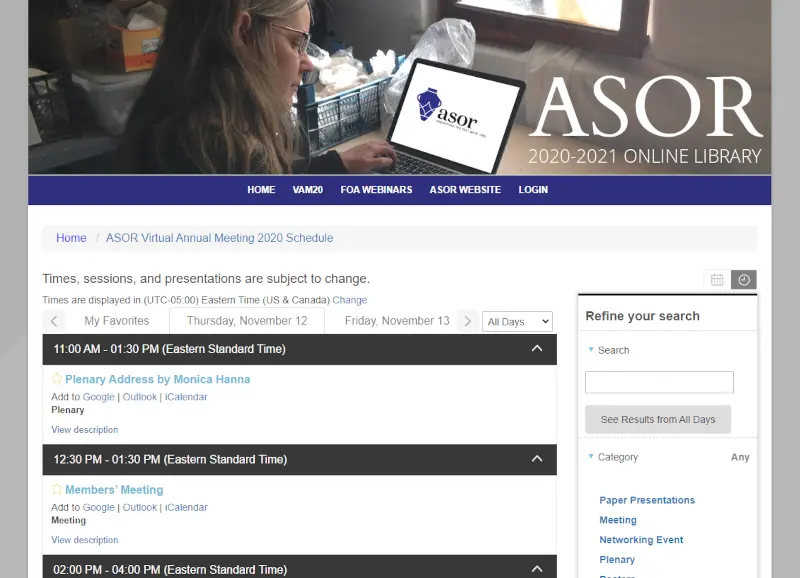Filter by Paper Presentations category
This screenshot has width=800, height=578.
(647, 500)
